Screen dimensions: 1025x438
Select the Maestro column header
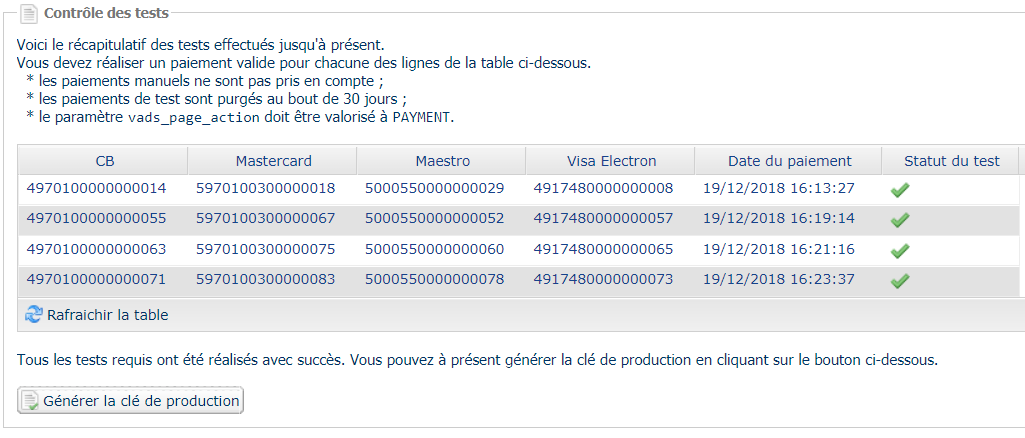click(x=442, y=161)
